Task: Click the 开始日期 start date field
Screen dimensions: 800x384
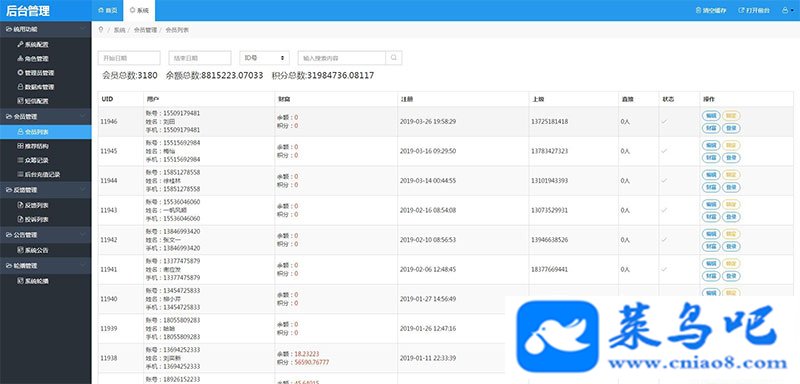Action: pos(129,58)
